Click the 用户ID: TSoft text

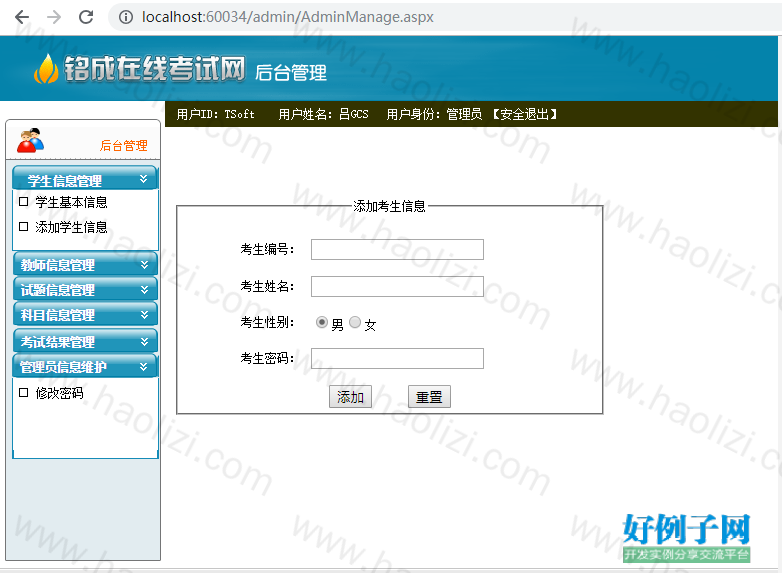tap(215, 114)
